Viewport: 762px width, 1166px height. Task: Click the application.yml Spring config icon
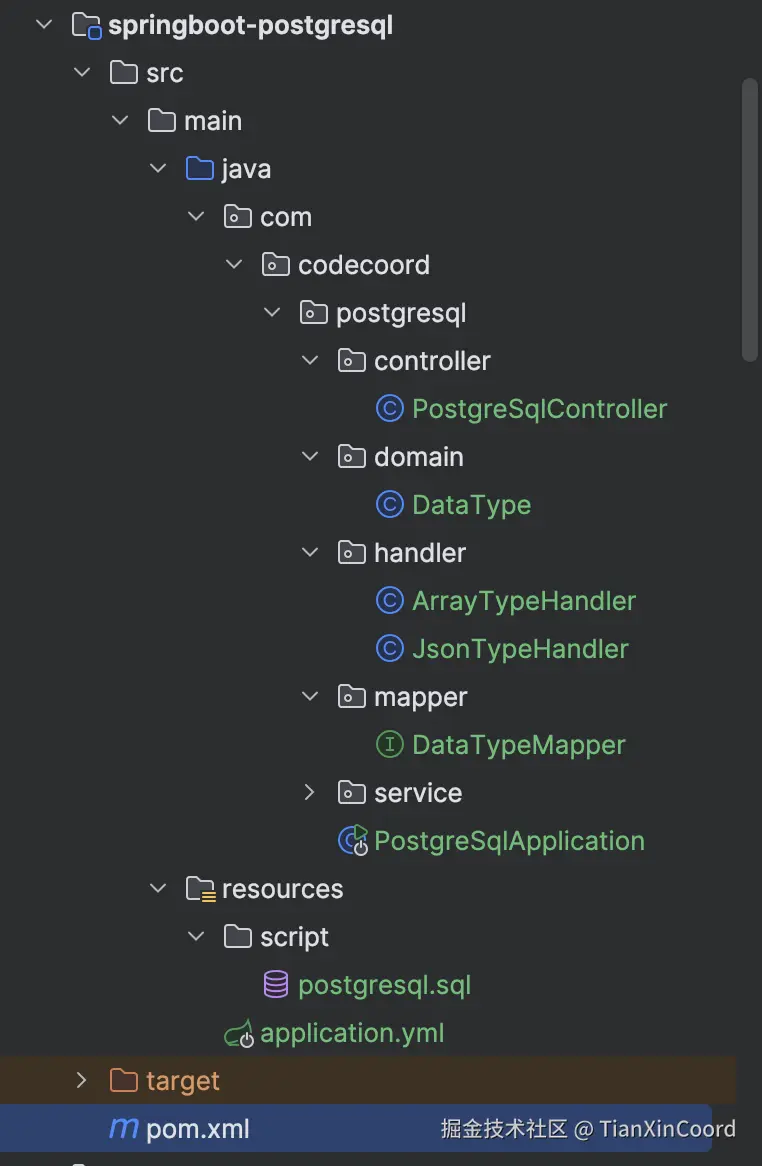(239, 1033)
